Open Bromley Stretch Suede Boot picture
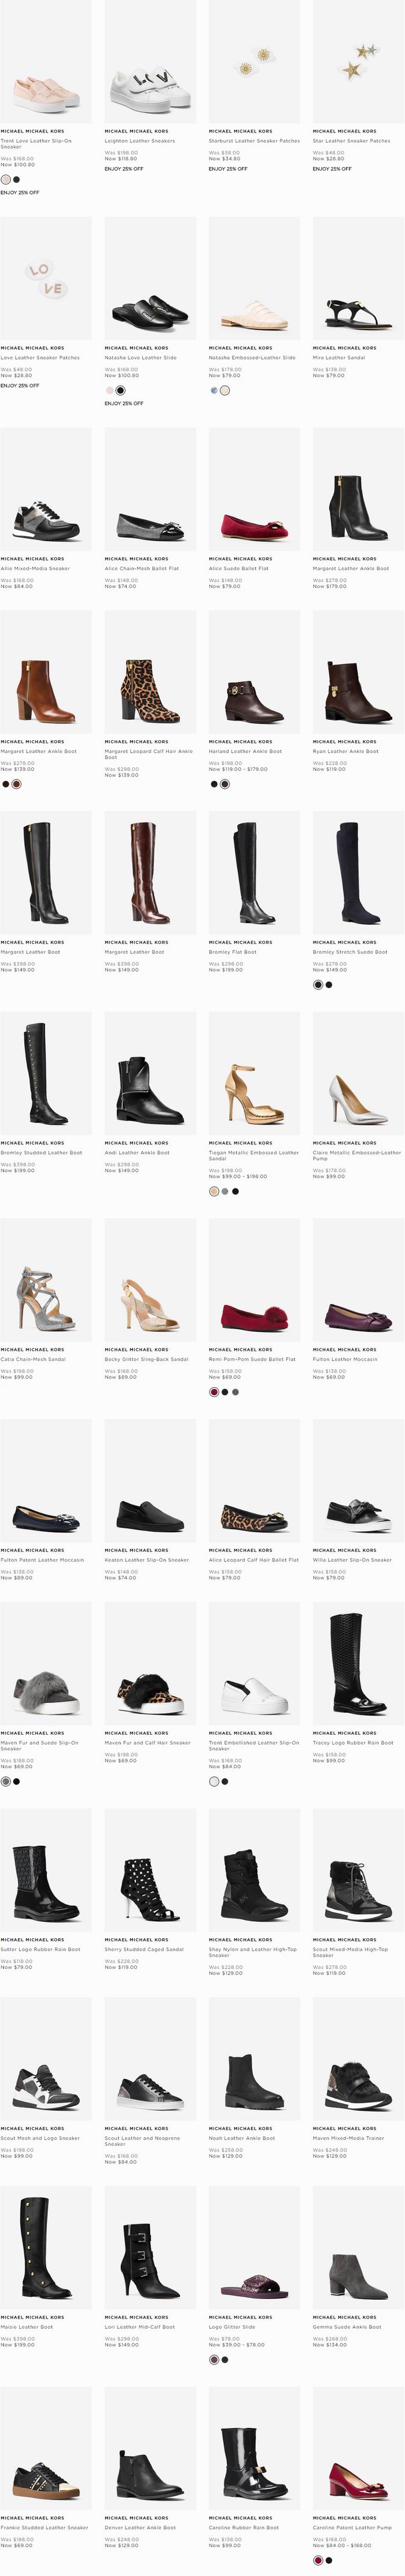Viewport: 405px width, 2576px height. point(358,873)
